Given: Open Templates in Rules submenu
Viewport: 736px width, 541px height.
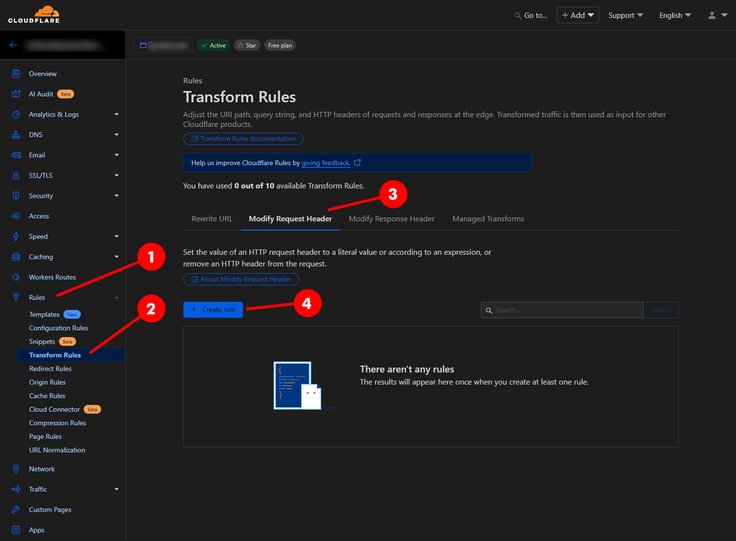Looking at the screenshot, I should click(x=44, y=314).
